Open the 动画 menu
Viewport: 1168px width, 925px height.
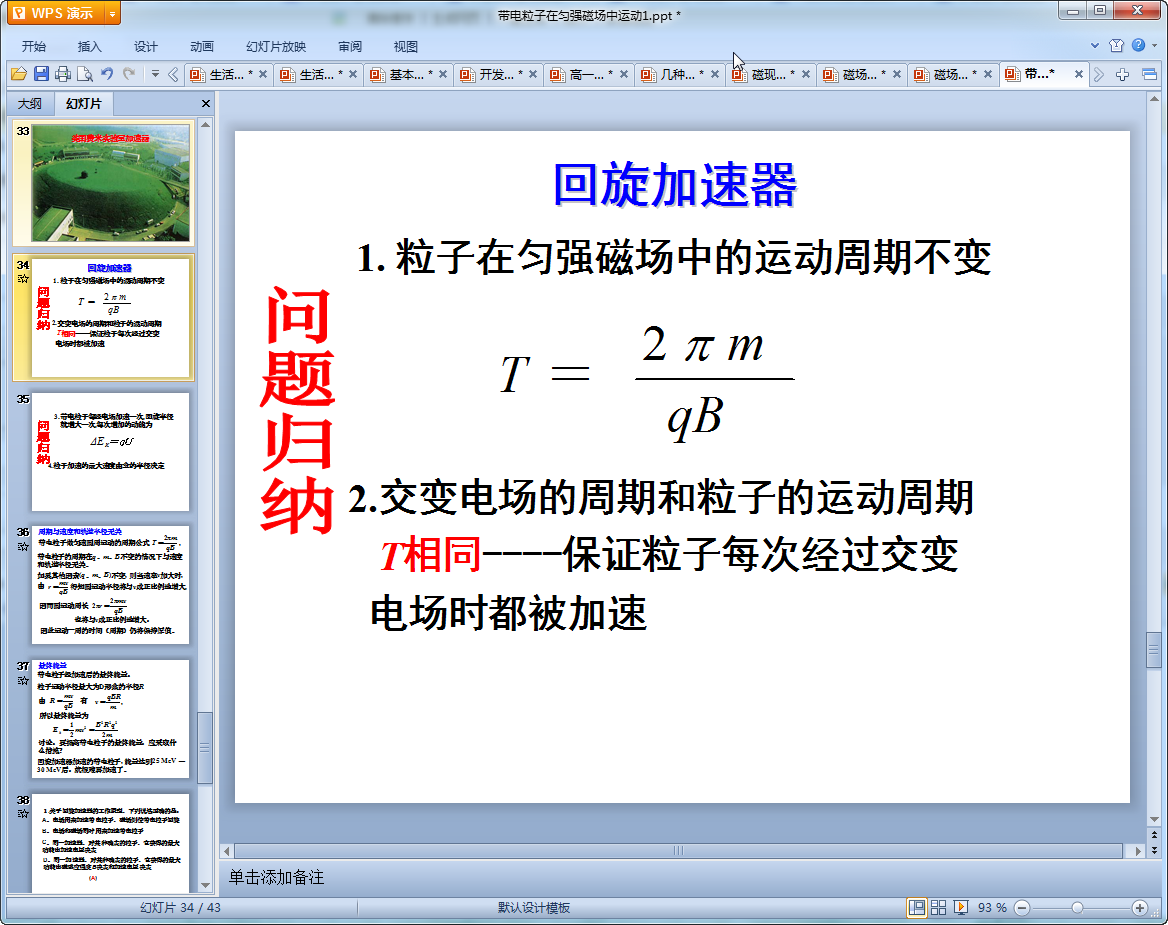click(201, 46)
